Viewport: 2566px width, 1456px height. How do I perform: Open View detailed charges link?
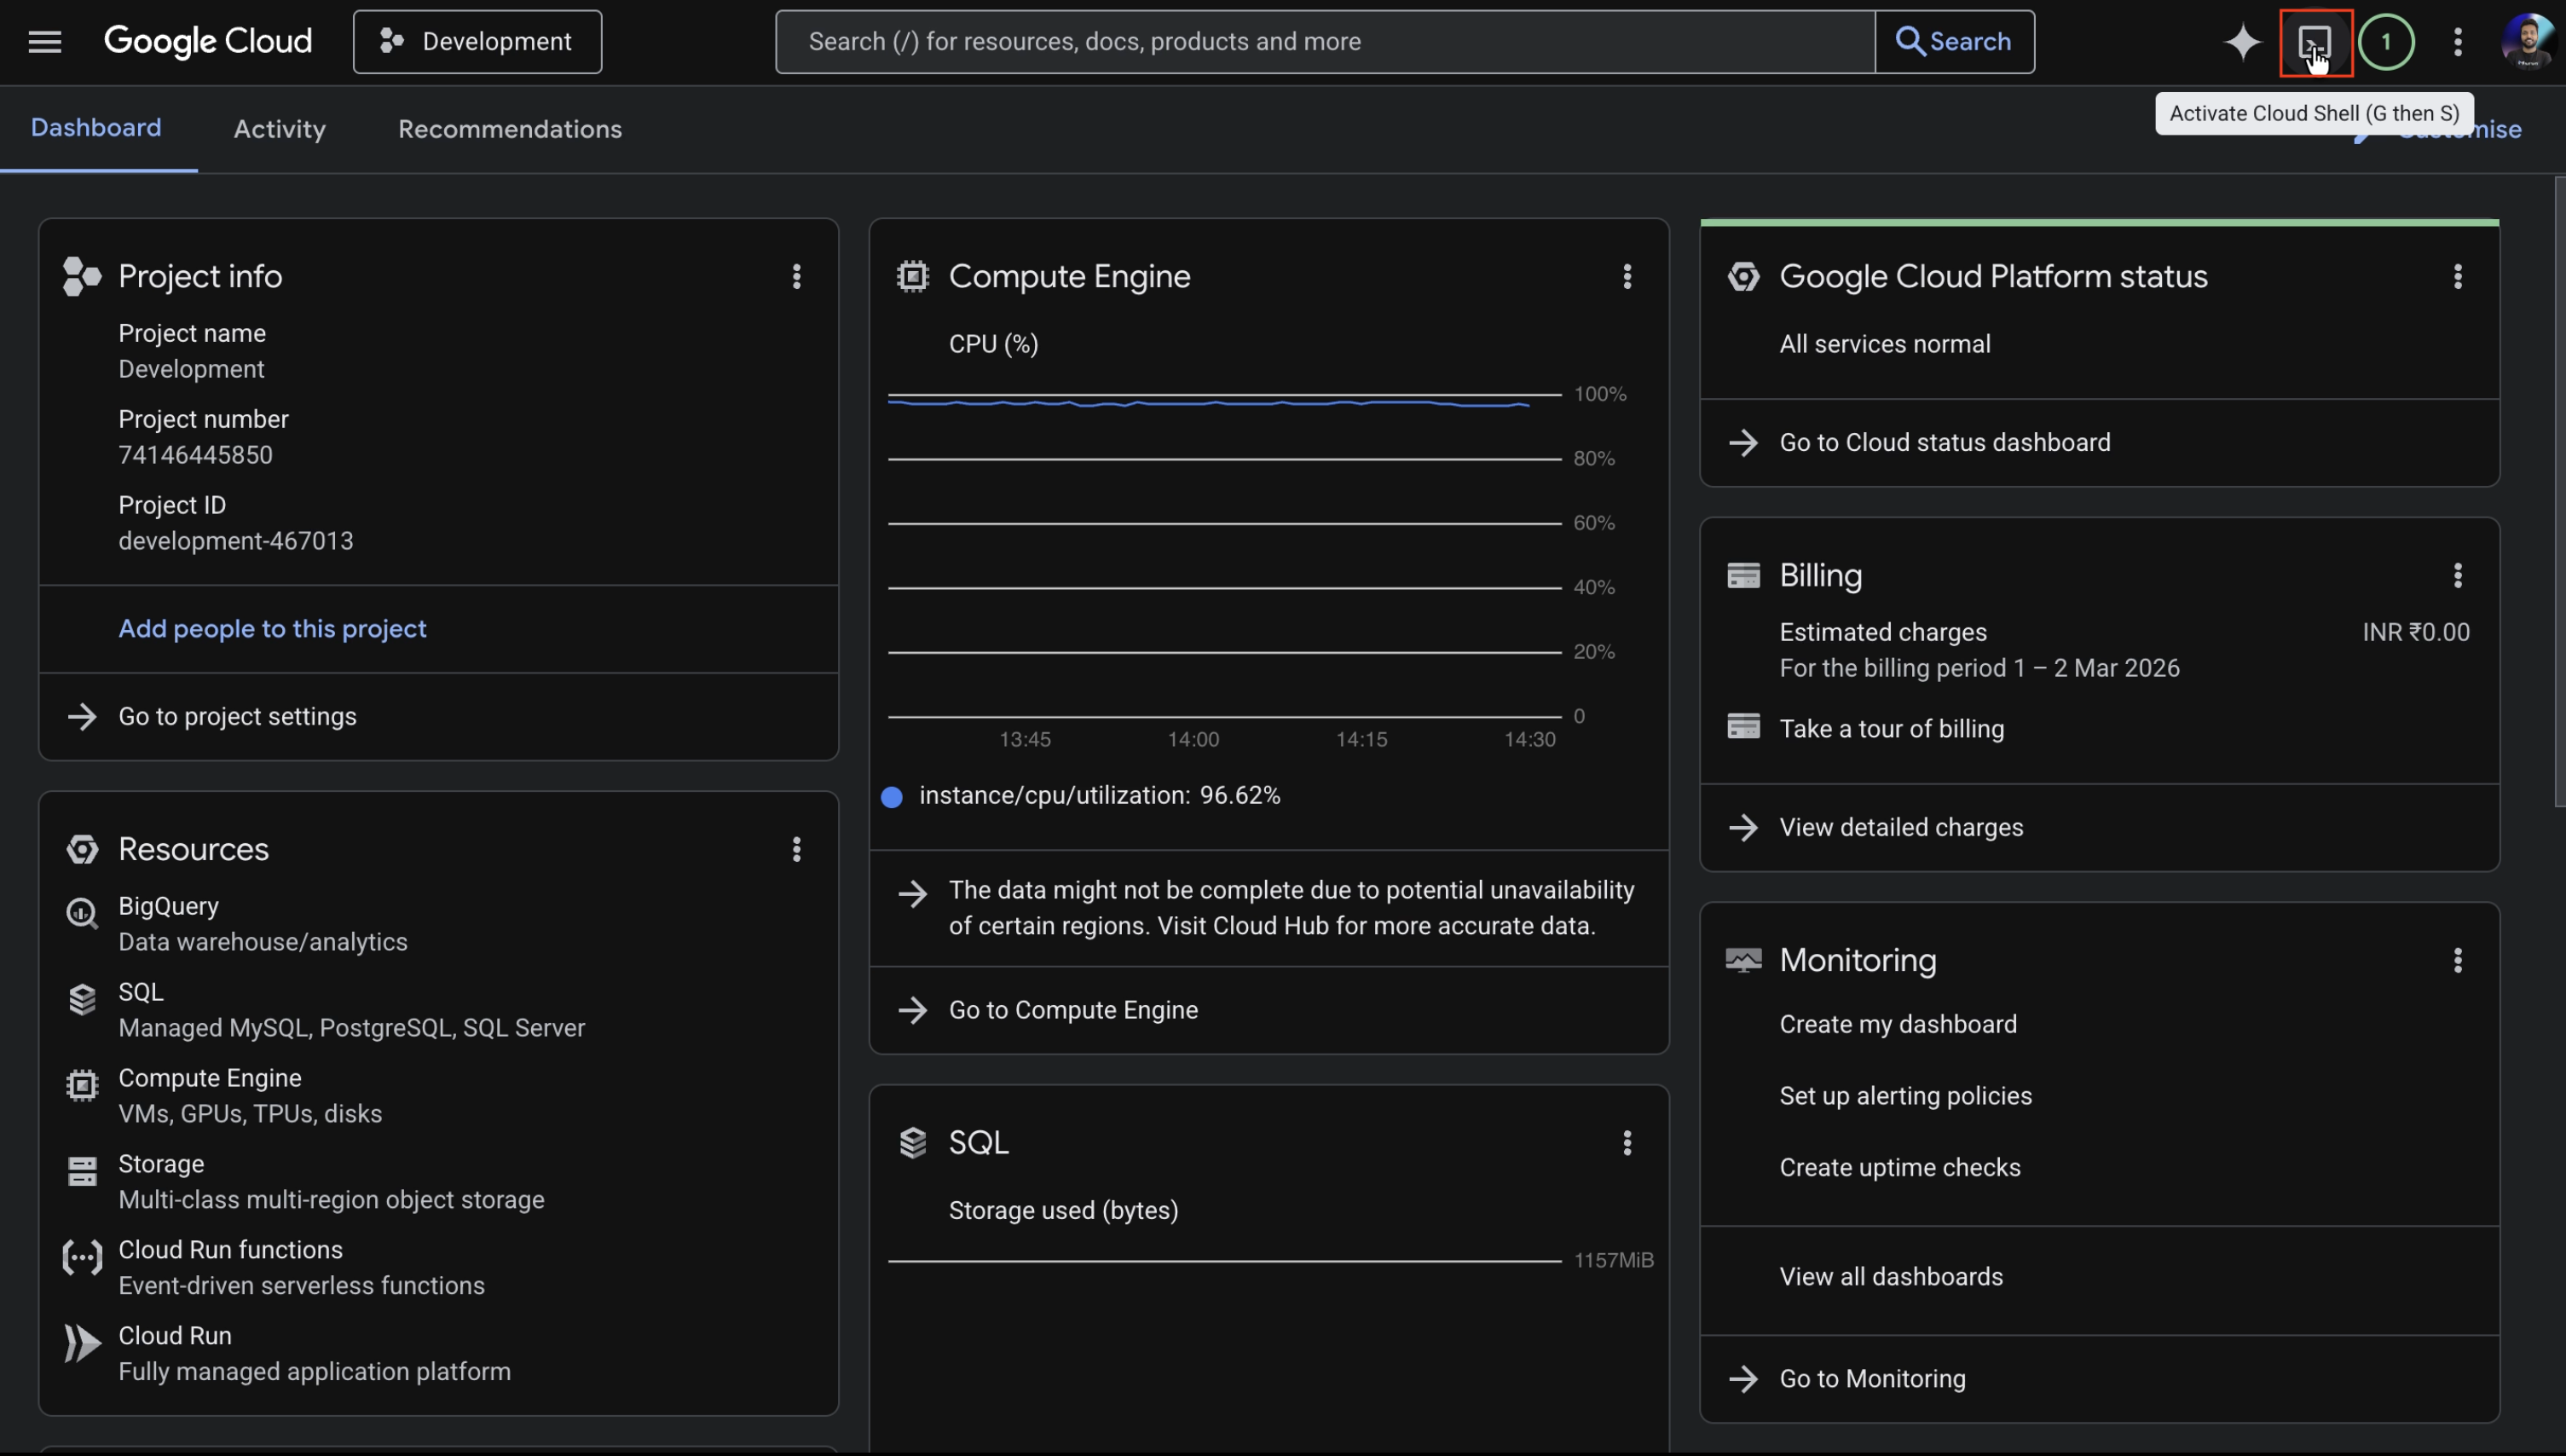pyautogui.click(x=1901, y=827)
